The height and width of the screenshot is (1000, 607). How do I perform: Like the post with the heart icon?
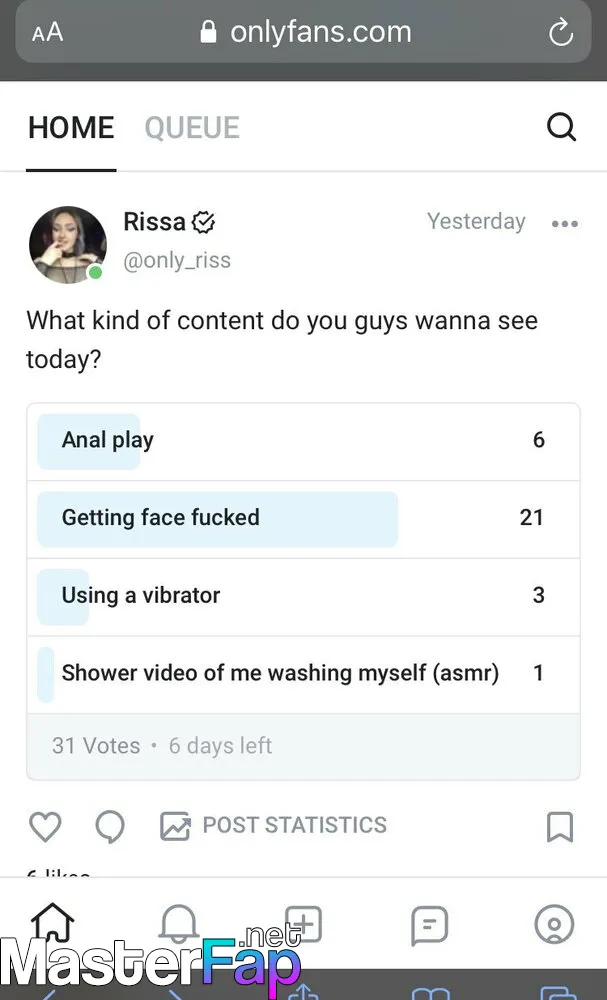tap(45, 827)
